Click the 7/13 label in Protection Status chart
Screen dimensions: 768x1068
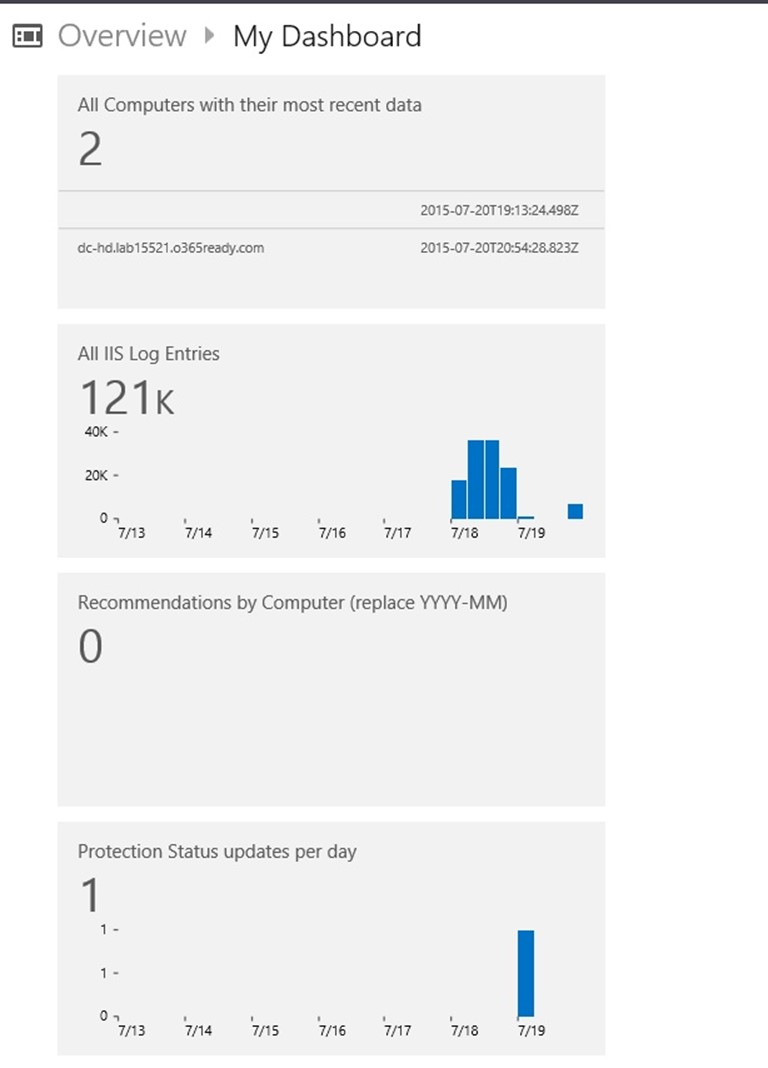pyautogui.click(x=131, y=1031)
